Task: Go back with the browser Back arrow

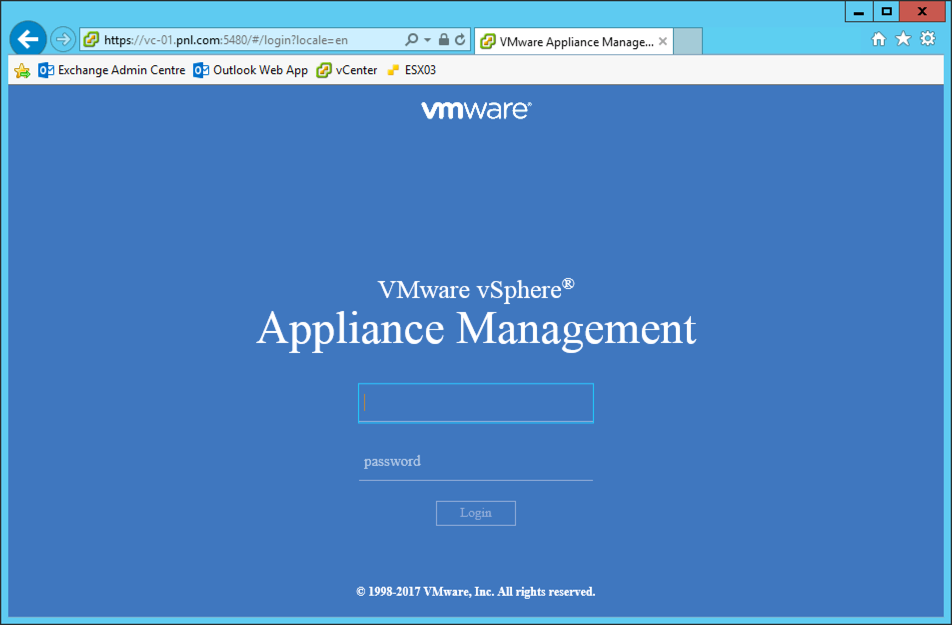Action: pos(28,39)
